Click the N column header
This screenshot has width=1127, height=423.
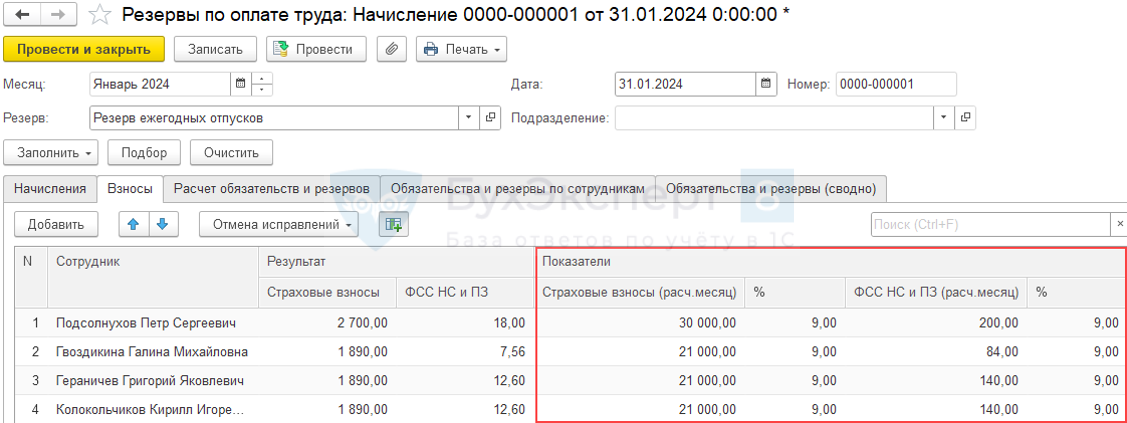coord(32,278)
